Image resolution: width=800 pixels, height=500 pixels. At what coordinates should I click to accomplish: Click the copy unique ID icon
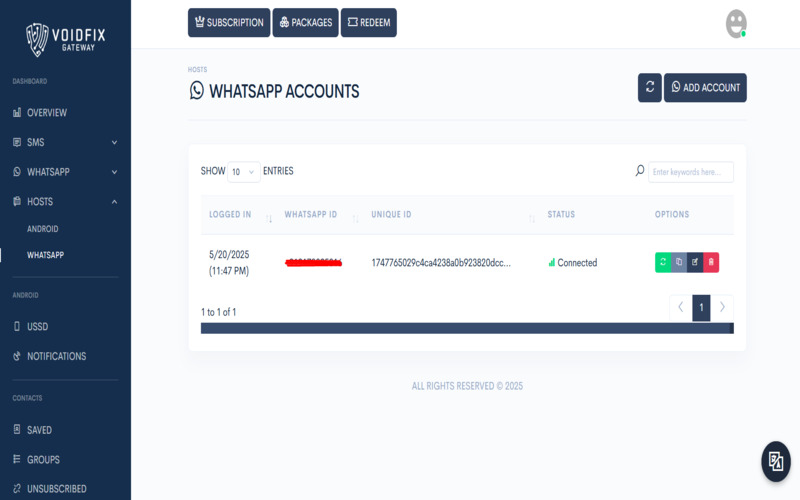pyautogui.click(x=679, y=262)
